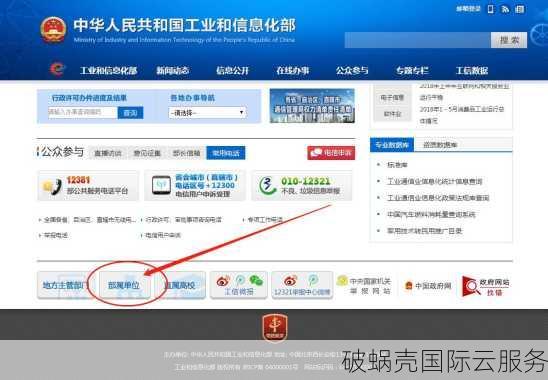
Task: Click 电信用户申诉受理 12300 card
Action: [x=195, y=186]
